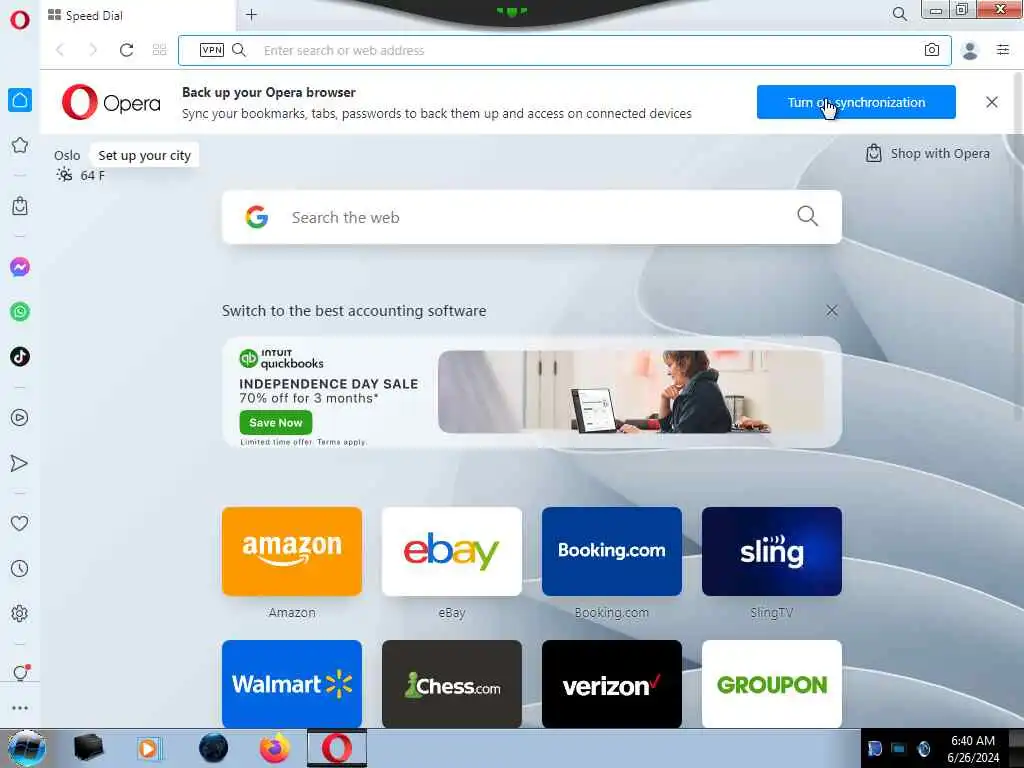Screen dimensions: 1024x768
Task: Click the page vertical scrollbar
Action: [1019, 248]
